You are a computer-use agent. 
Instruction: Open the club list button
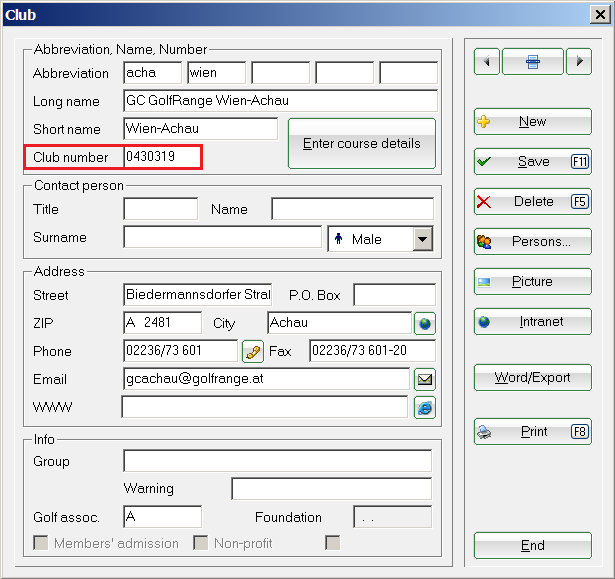tap(533, 62)
